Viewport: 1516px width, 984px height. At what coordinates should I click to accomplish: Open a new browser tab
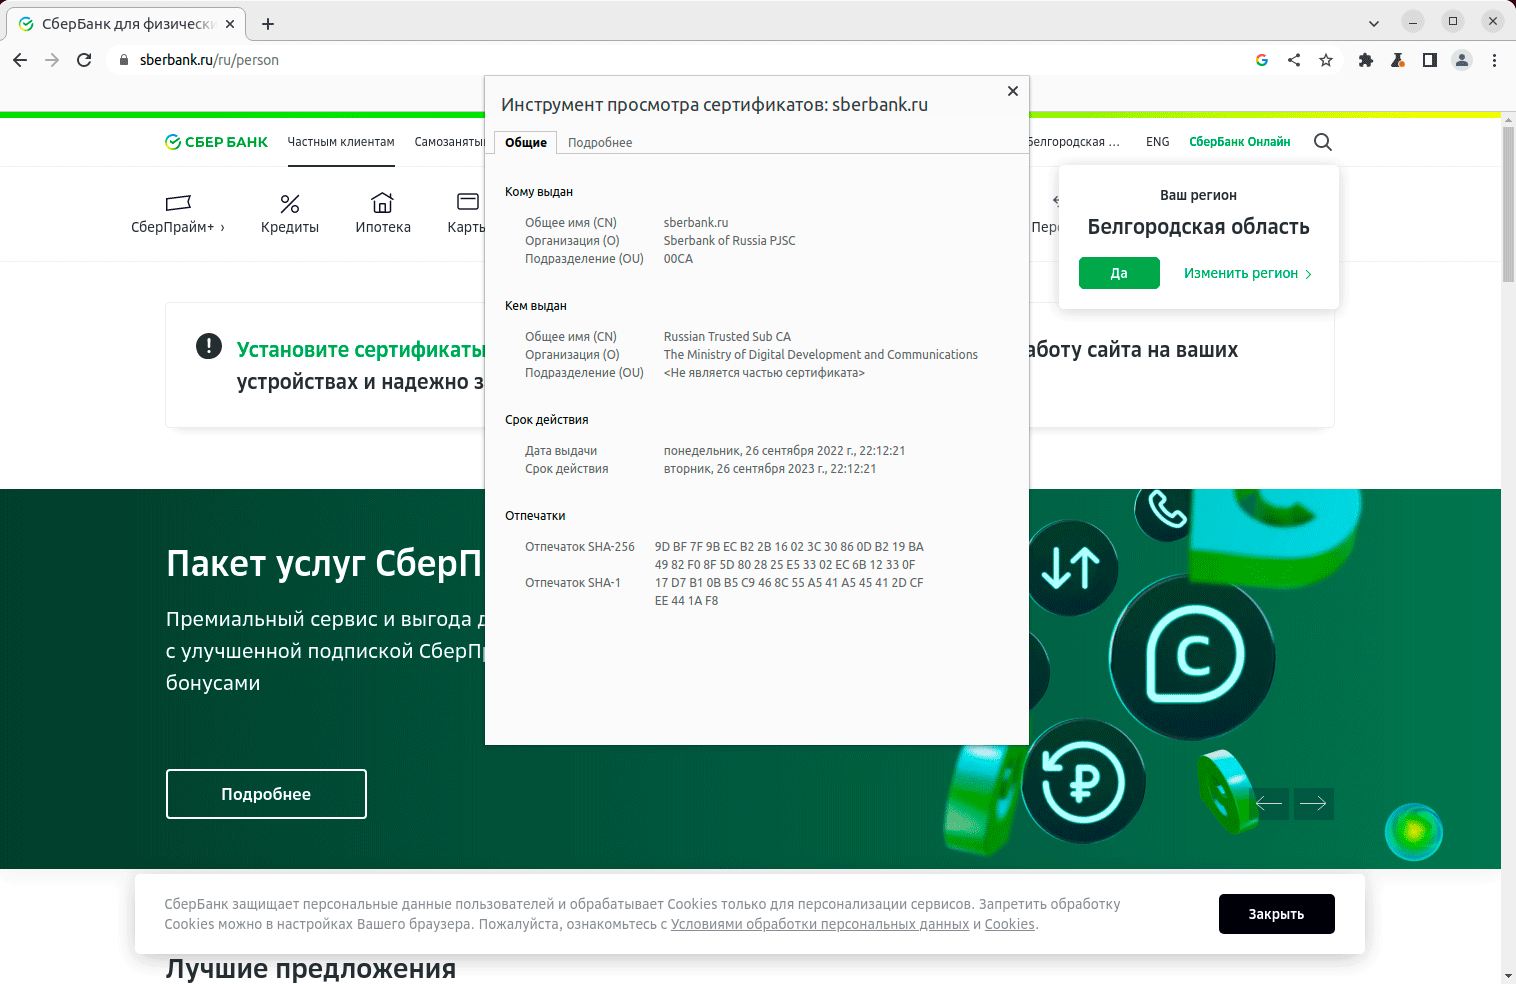click(x=268, y=24)
